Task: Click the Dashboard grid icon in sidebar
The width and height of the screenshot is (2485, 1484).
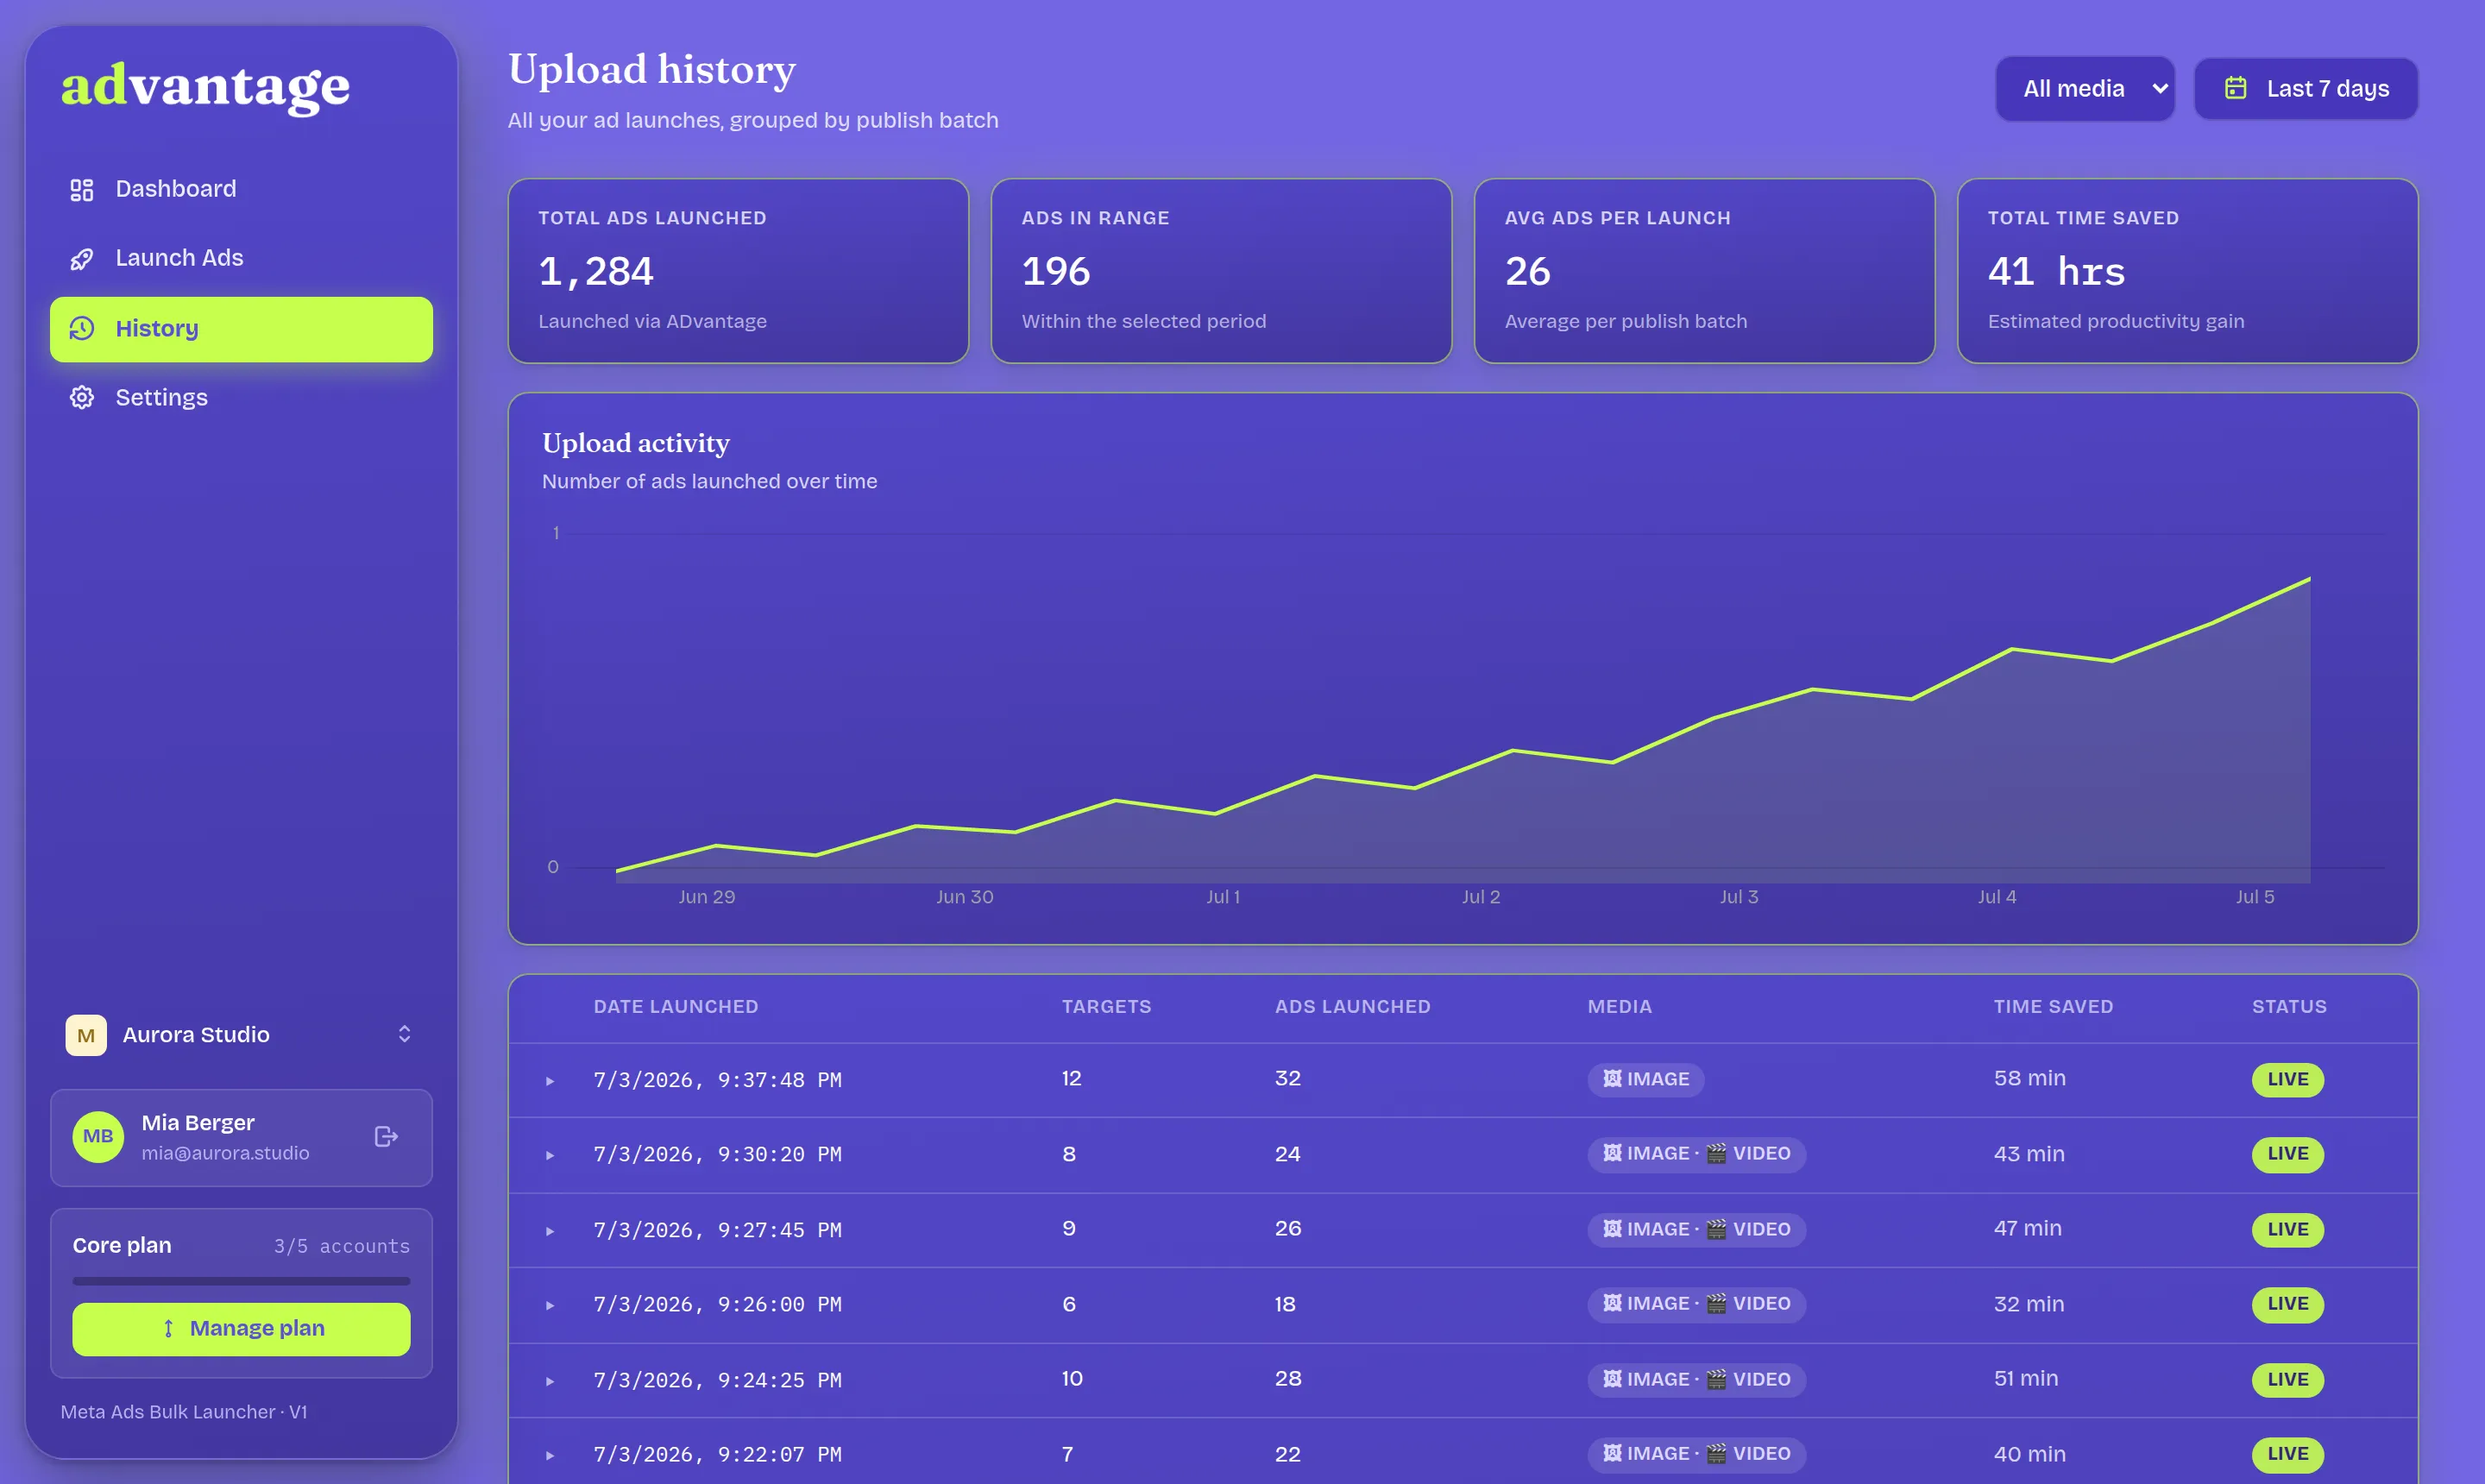Action: coord(82,189)
